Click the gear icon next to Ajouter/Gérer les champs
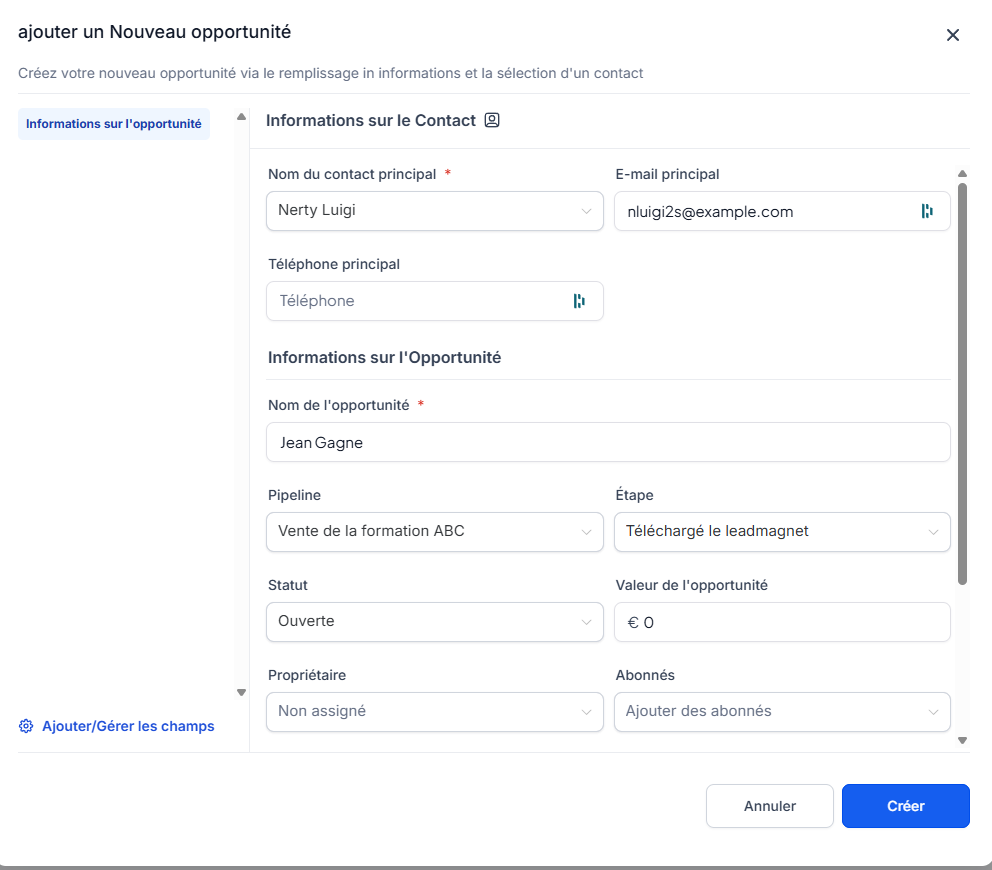Image resolution: width=992 pixels, height=870 pixels. tap(26, 726)
